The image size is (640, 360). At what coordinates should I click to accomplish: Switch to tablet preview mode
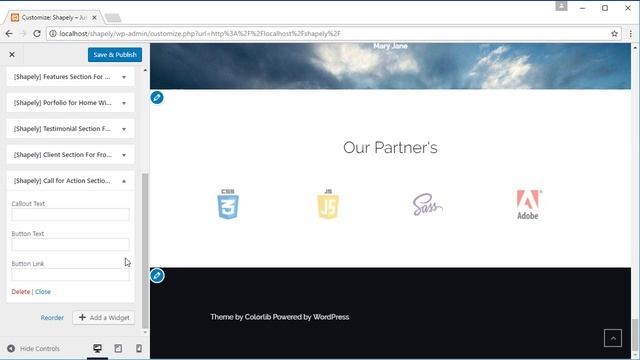tap(118, 348)
